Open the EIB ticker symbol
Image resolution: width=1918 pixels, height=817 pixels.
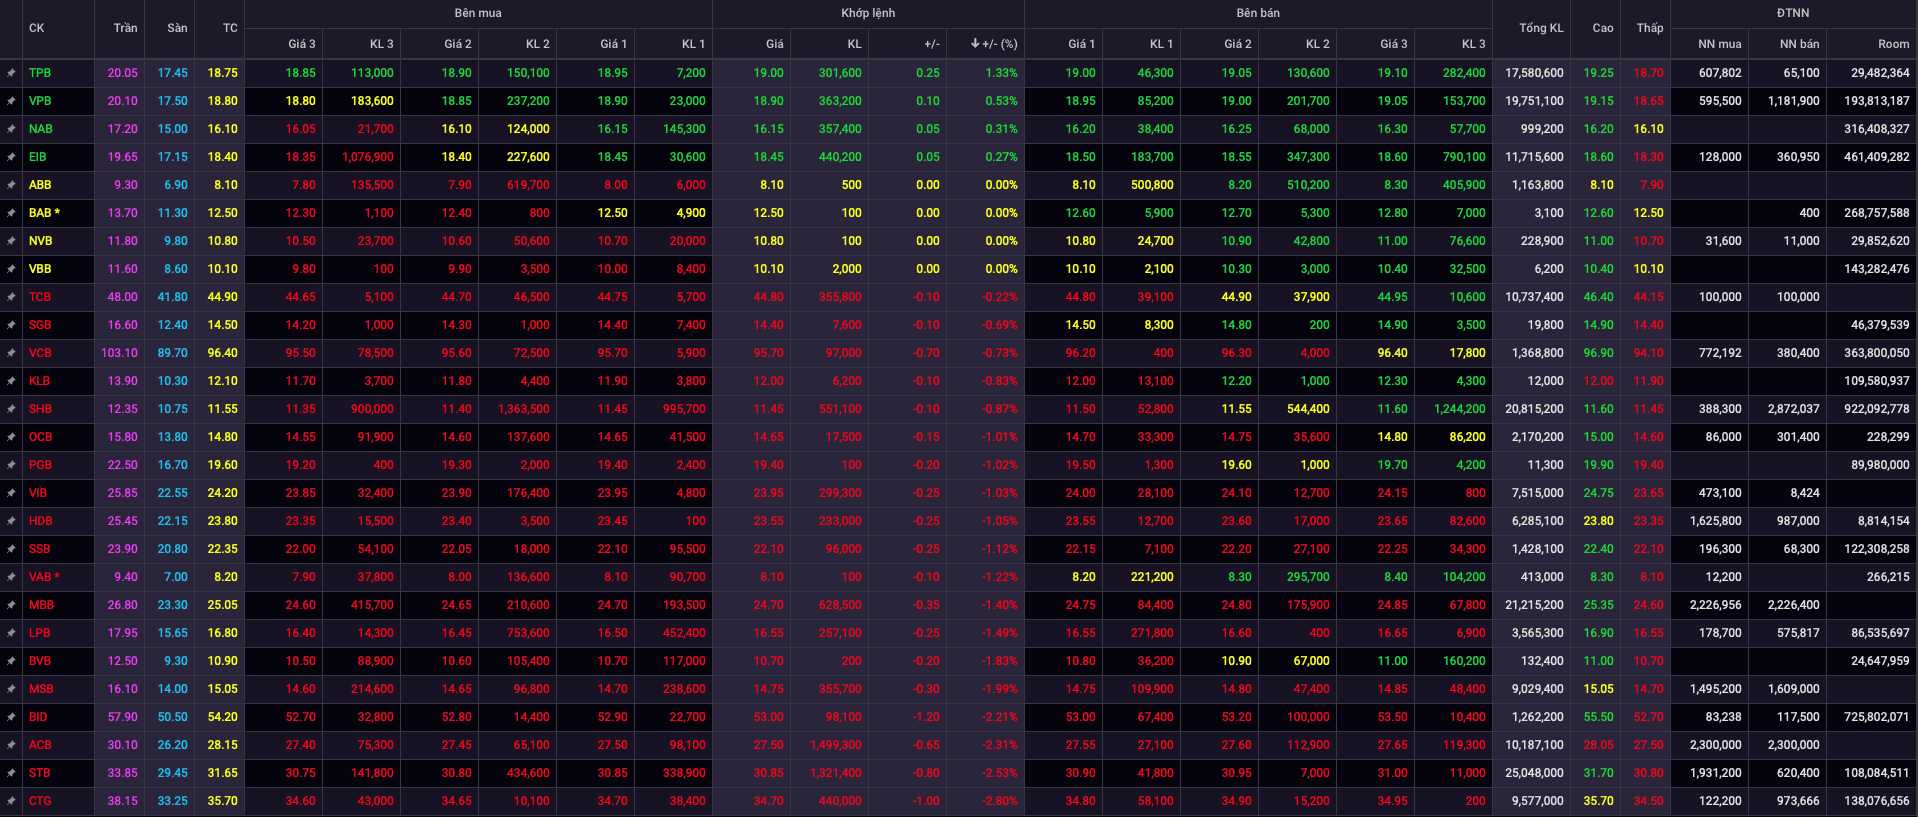pyautogui.click(x=38, y=157)
